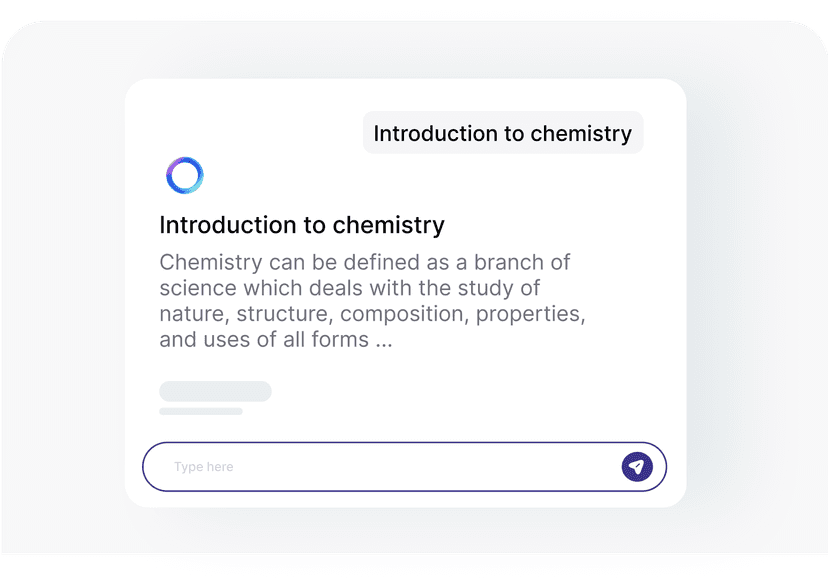Click the thin gray loading placeholder line
The height and width of the screenshot is (586, 828).
tap(200, 411)
